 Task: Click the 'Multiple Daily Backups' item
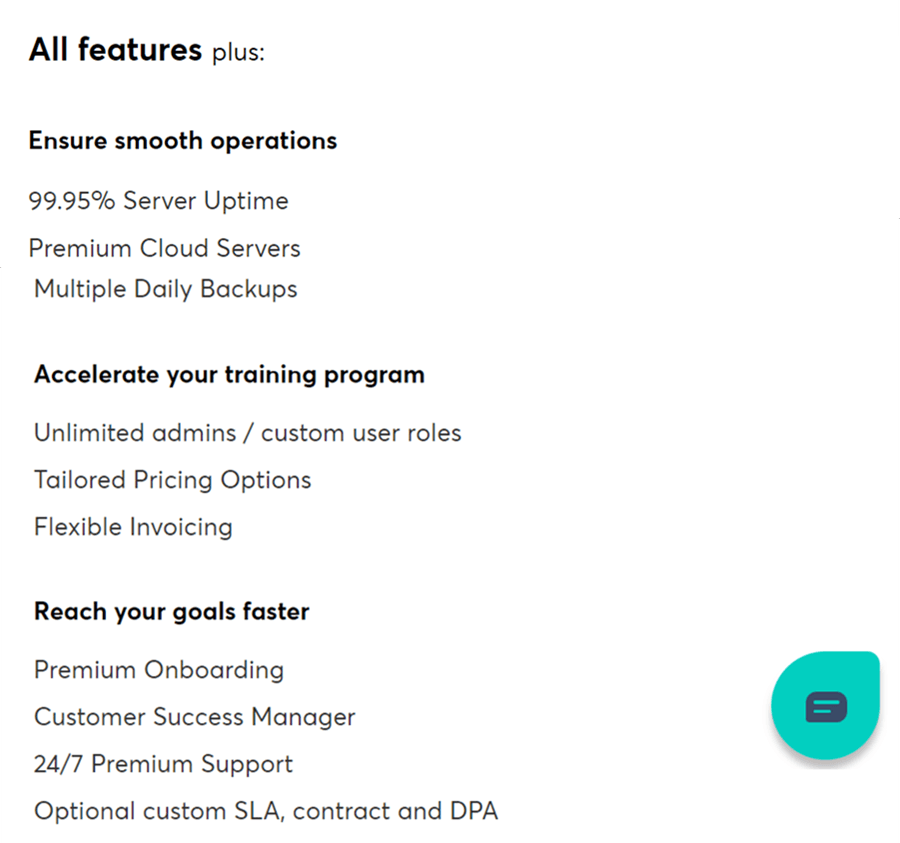coord(166,289)
